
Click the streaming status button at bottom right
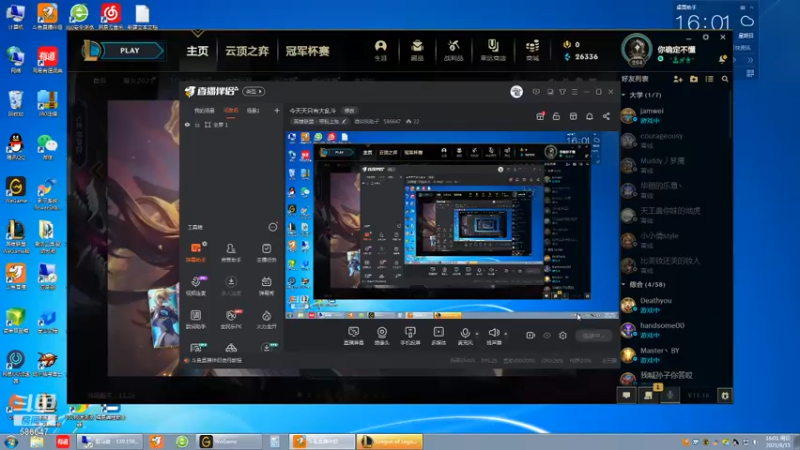pyautogui.click(x=594, y=336)
